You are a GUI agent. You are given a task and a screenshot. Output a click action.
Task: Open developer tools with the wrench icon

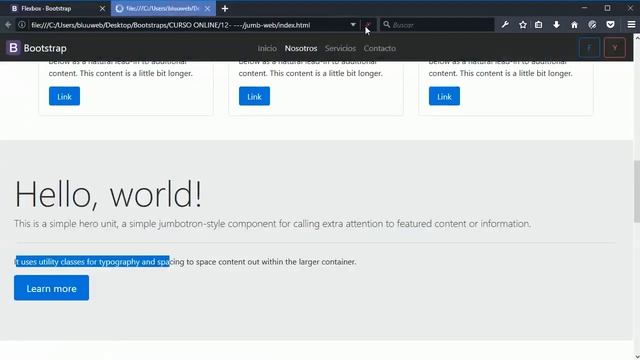(x=505, y=25)
